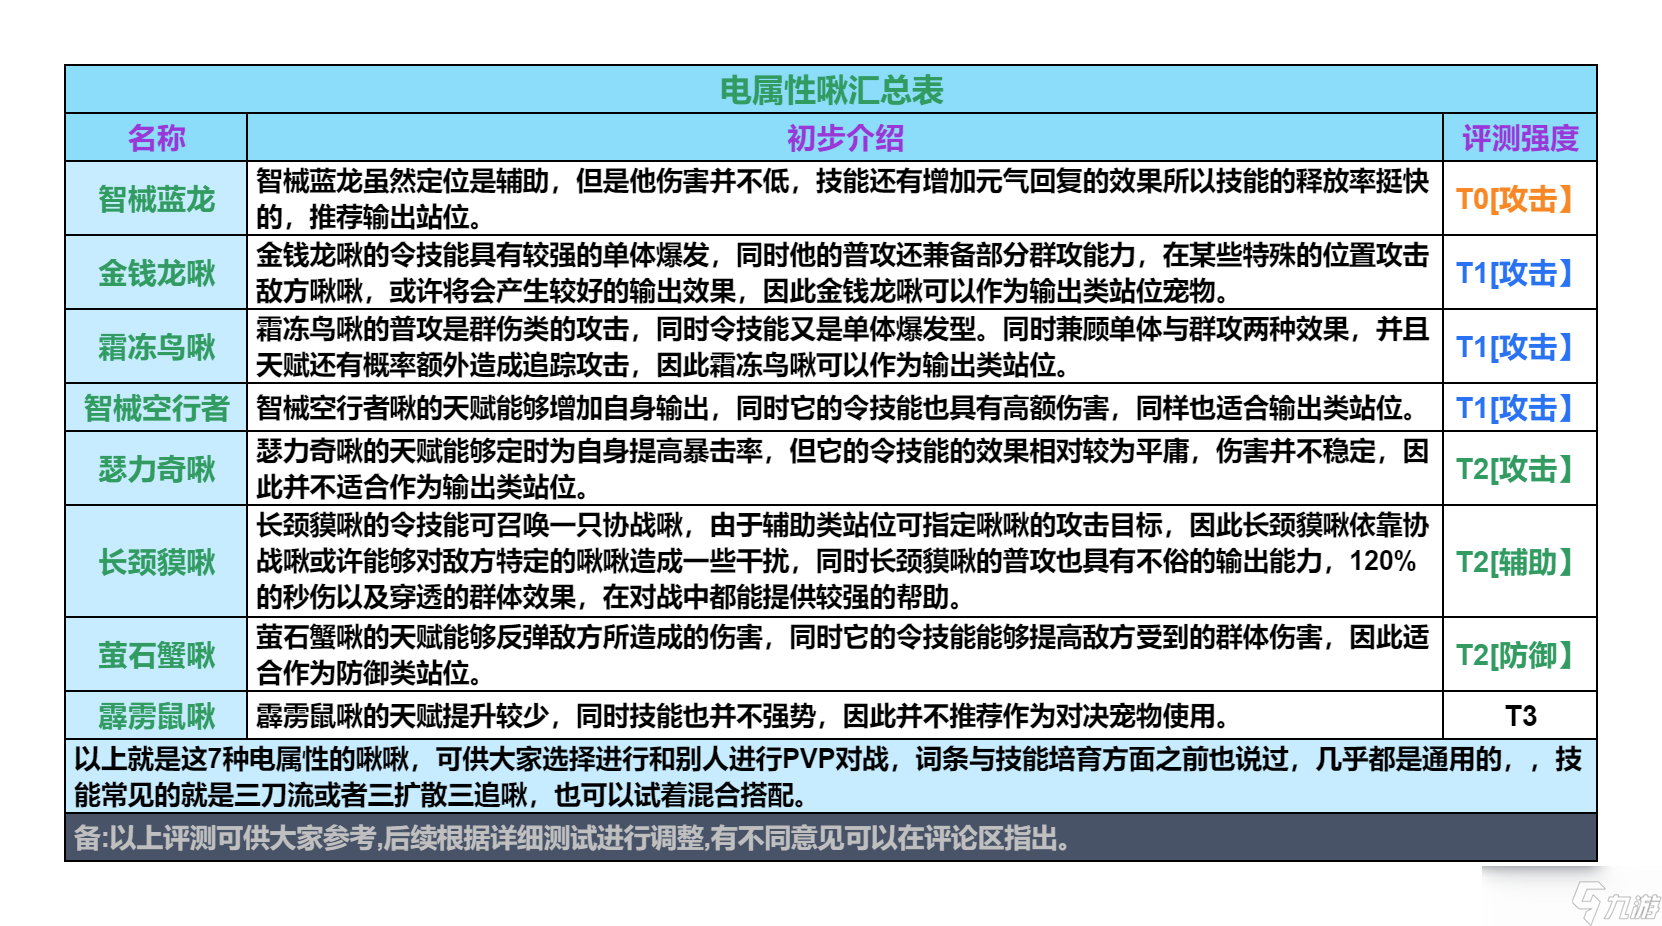Click the T3 rating cell
Viewport: 1662px width, 926px height.
(1520, 716)
